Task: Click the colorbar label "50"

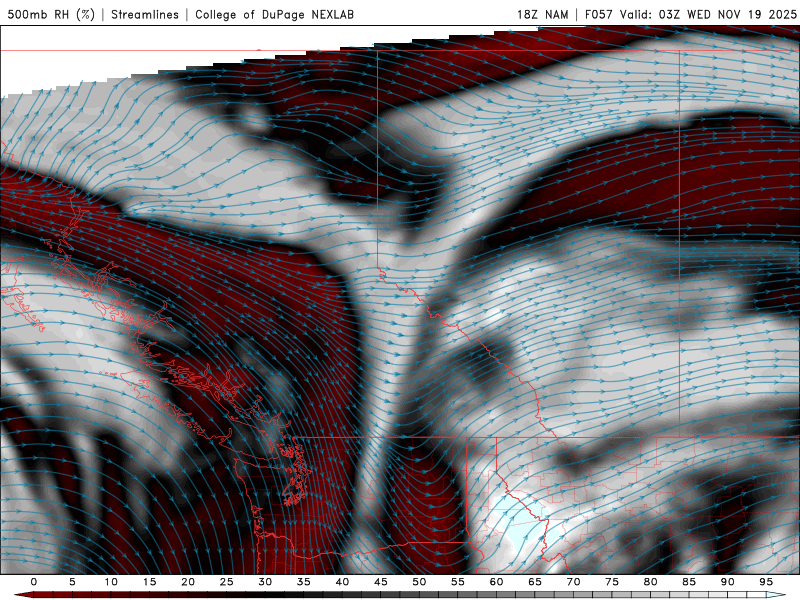Action: coord(419,582)
